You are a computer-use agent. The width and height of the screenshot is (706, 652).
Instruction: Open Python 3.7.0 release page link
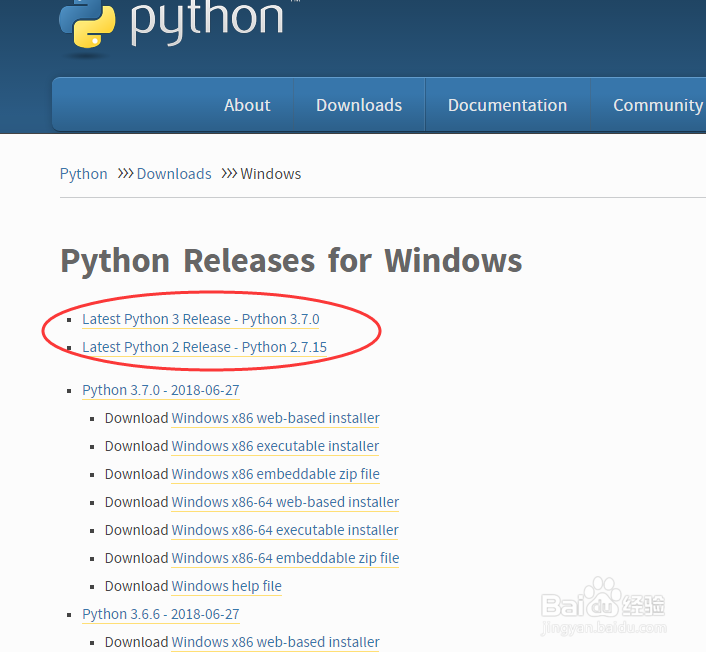tap(161, 390)
